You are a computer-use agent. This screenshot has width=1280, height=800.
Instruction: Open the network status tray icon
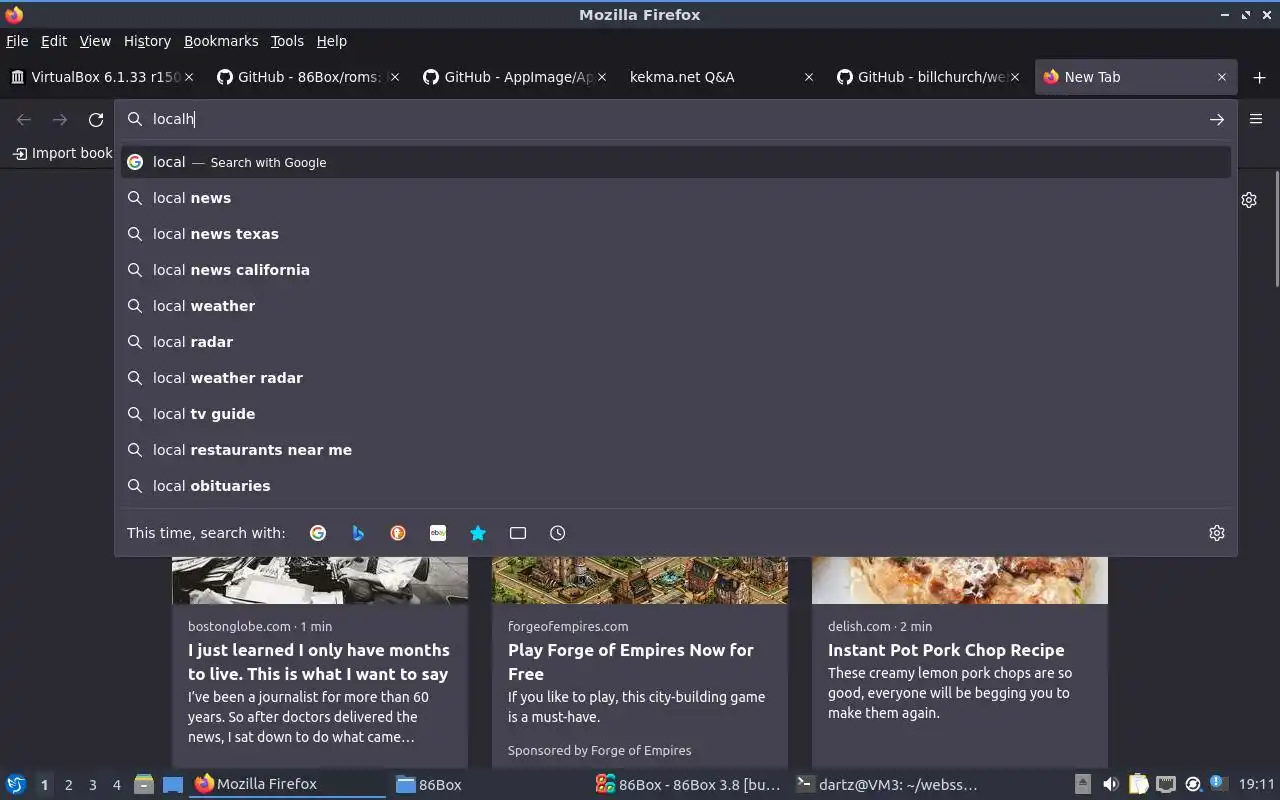coord(1166,784)
